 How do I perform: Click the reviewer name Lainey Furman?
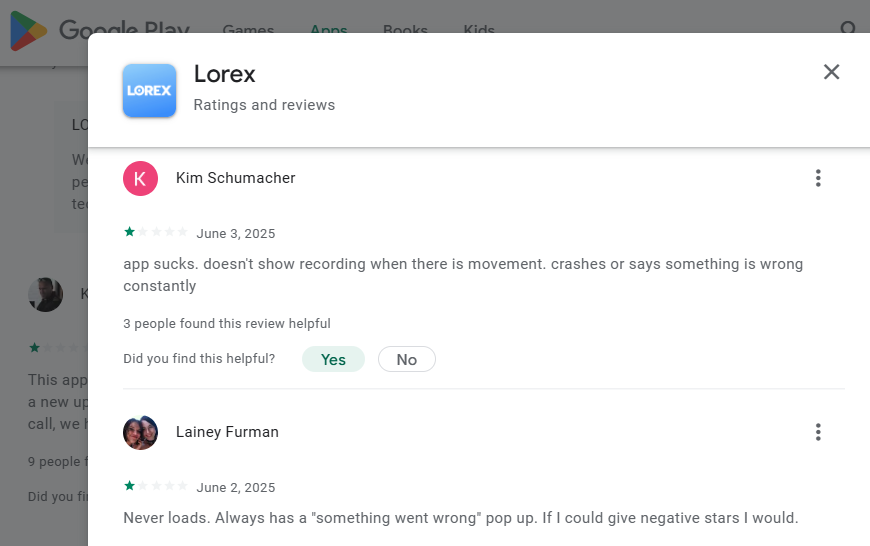(x=227, y=432)
